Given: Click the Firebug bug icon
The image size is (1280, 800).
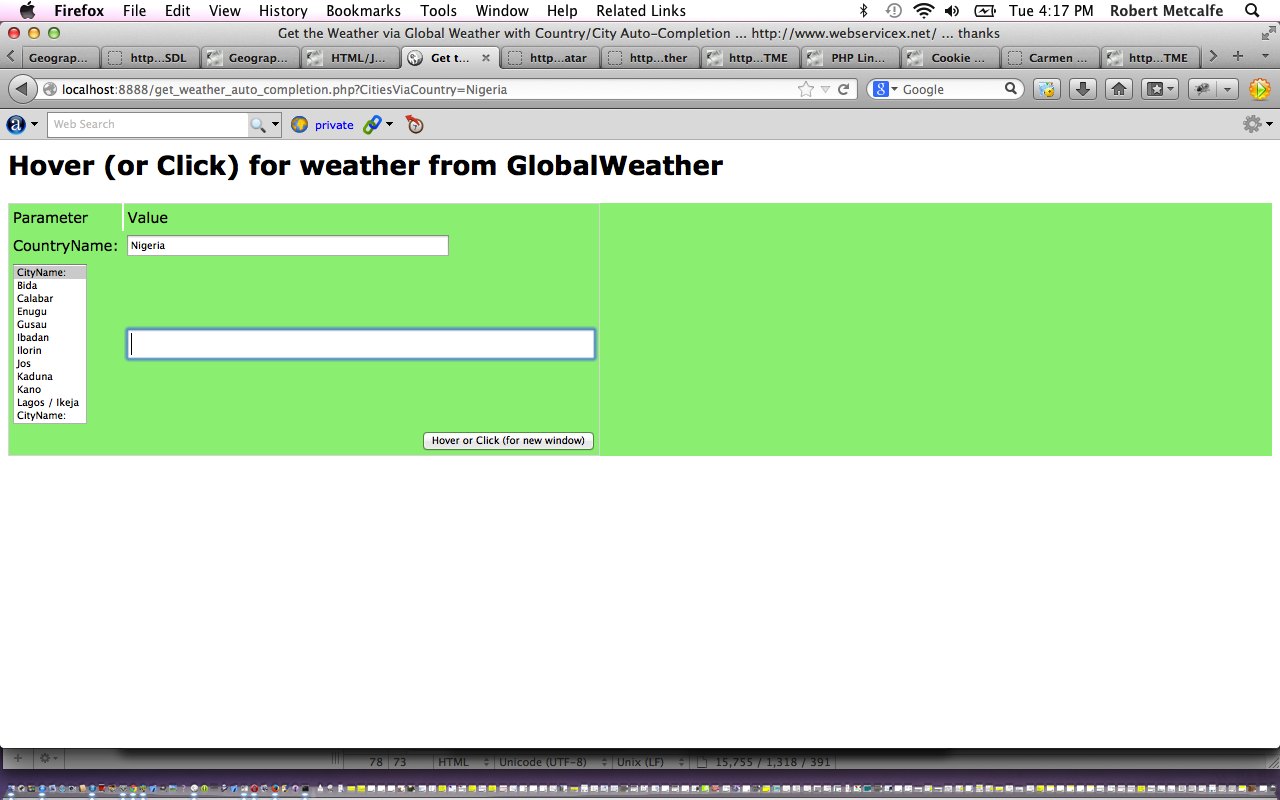Looking at the screenshot, I should pyautogui.click(x=1203, y=89).
